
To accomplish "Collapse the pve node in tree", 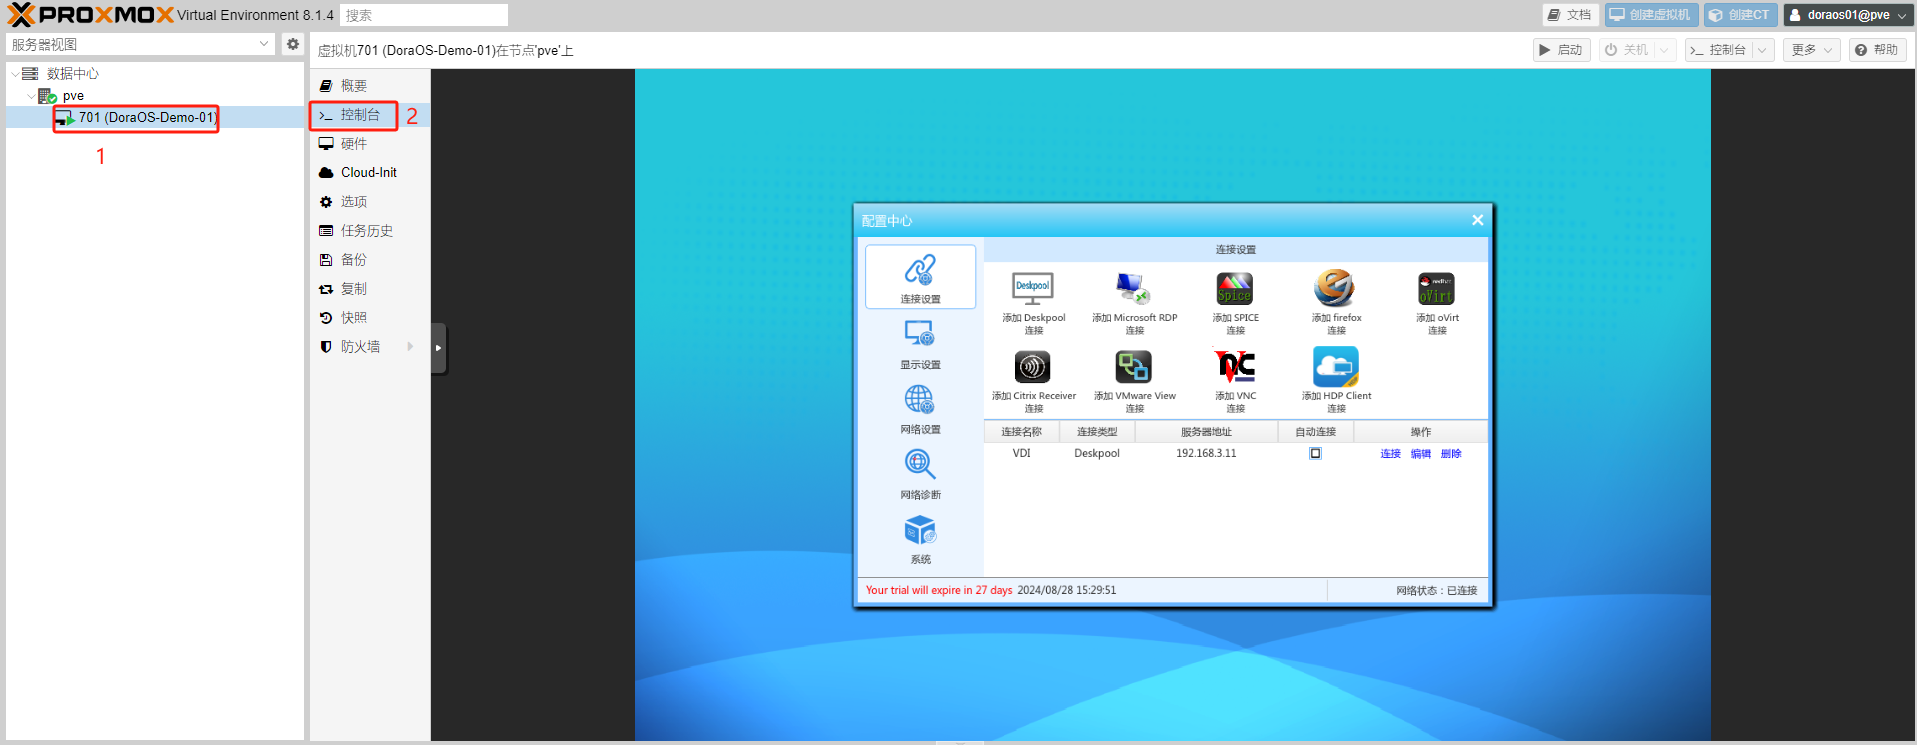I will coord(31,96).
